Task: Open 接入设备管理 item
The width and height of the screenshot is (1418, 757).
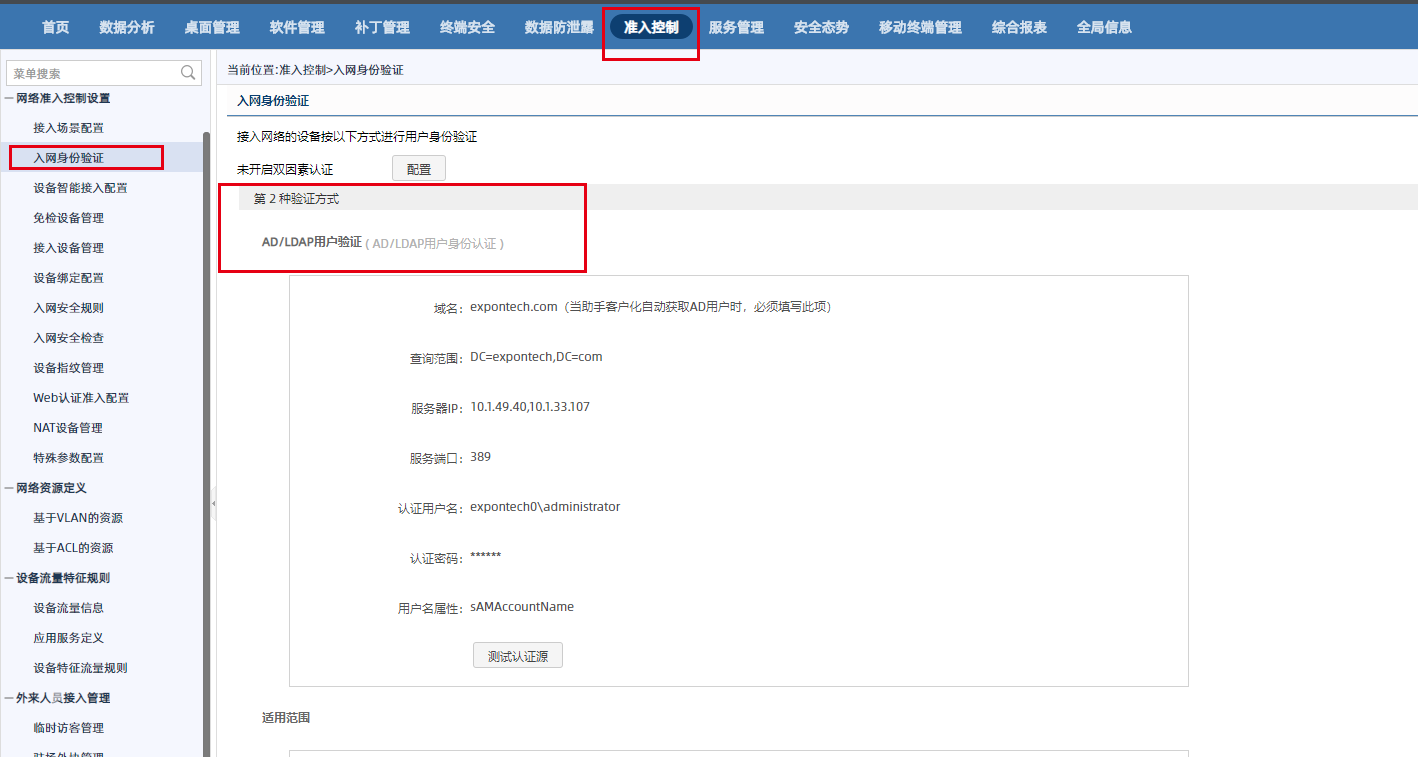Action: tap(68, 248)
